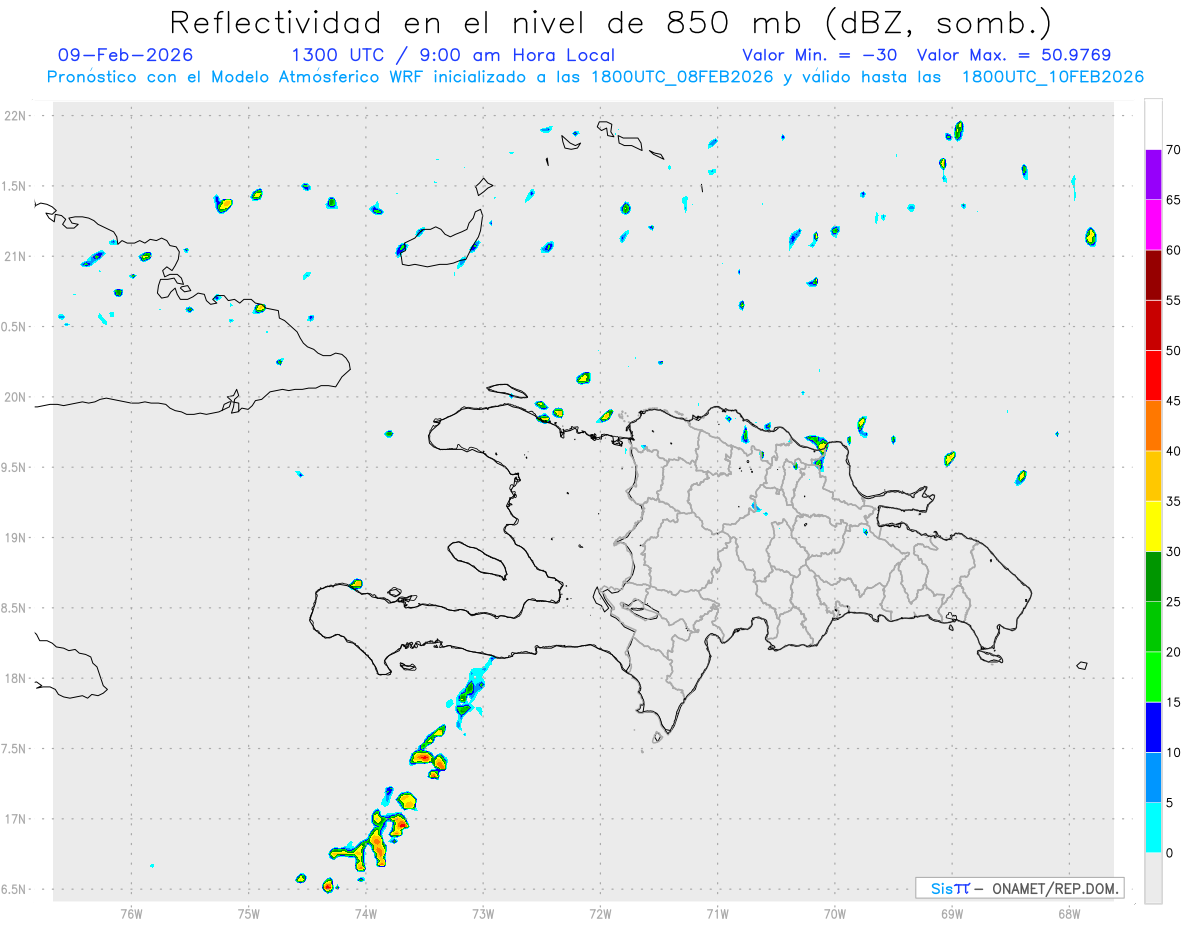Pick the gold 35–40 dBZ legend color

[1153, 477]
